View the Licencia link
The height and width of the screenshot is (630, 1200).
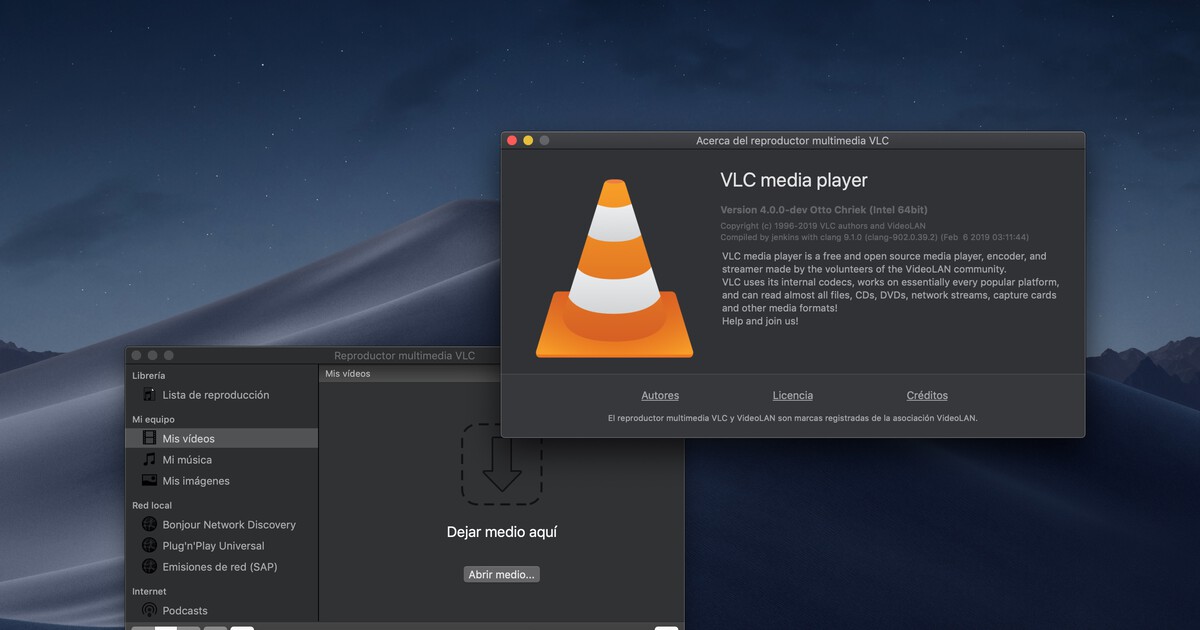pyautogui.click(x=793, y=395)
